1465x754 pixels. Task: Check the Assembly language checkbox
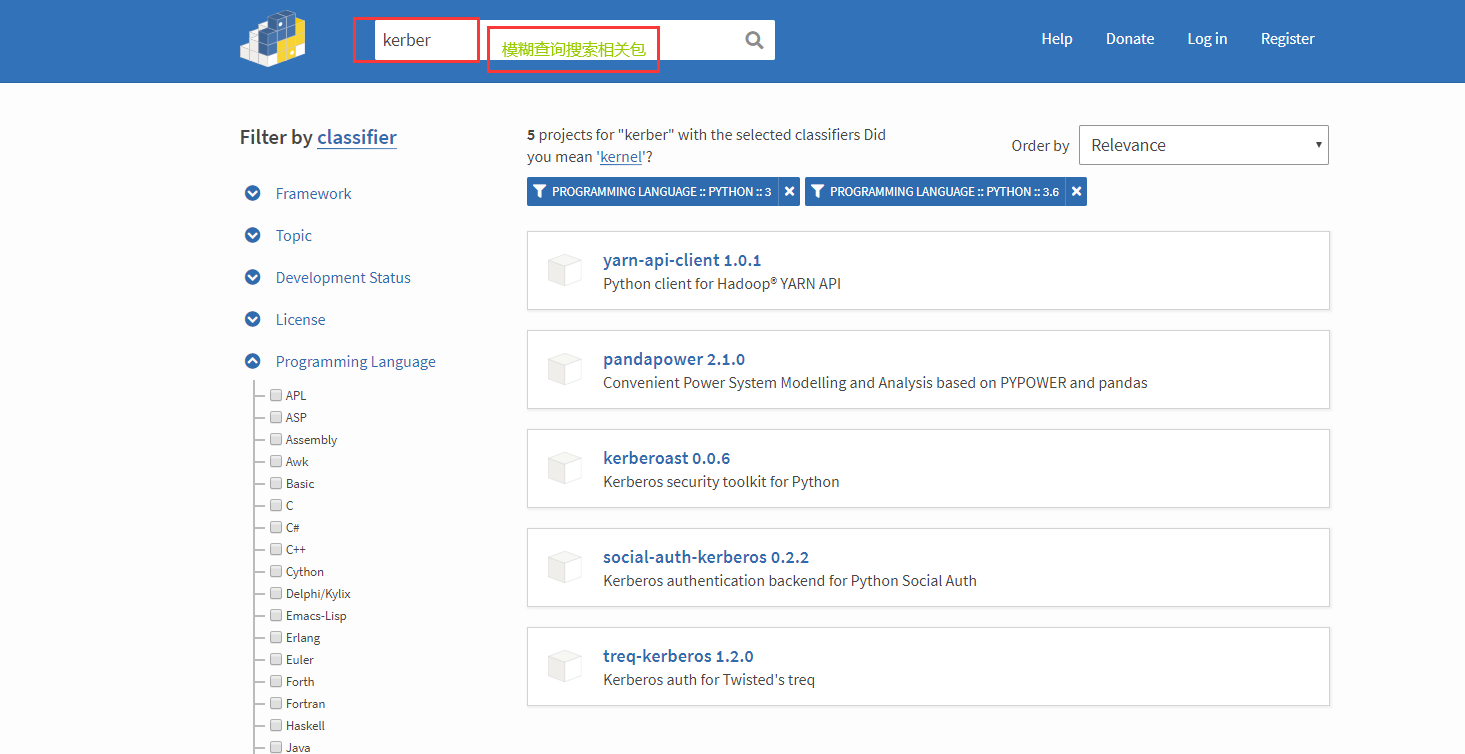(x=276, y=439)
